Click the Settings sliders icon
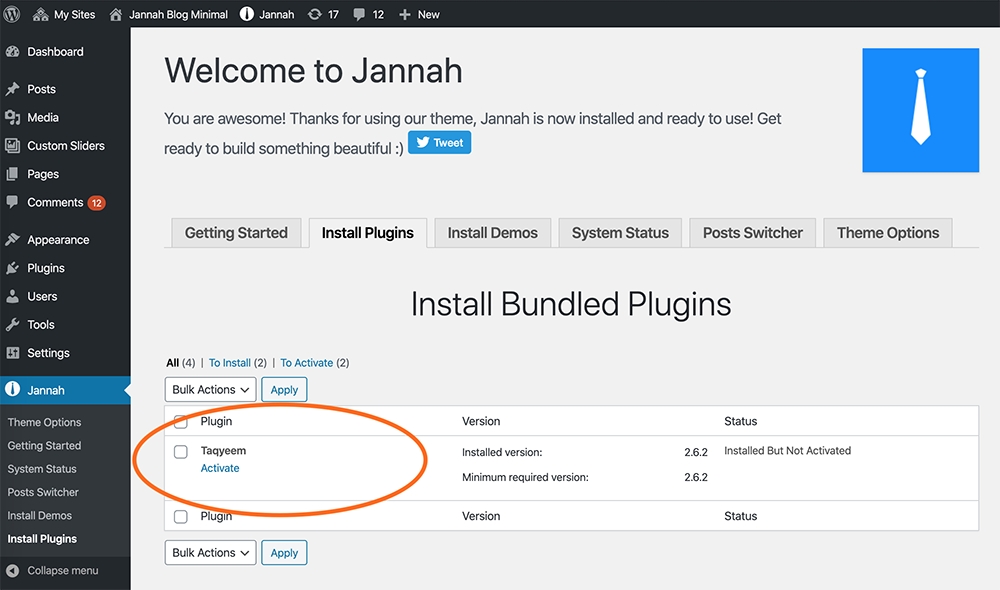 12,353
